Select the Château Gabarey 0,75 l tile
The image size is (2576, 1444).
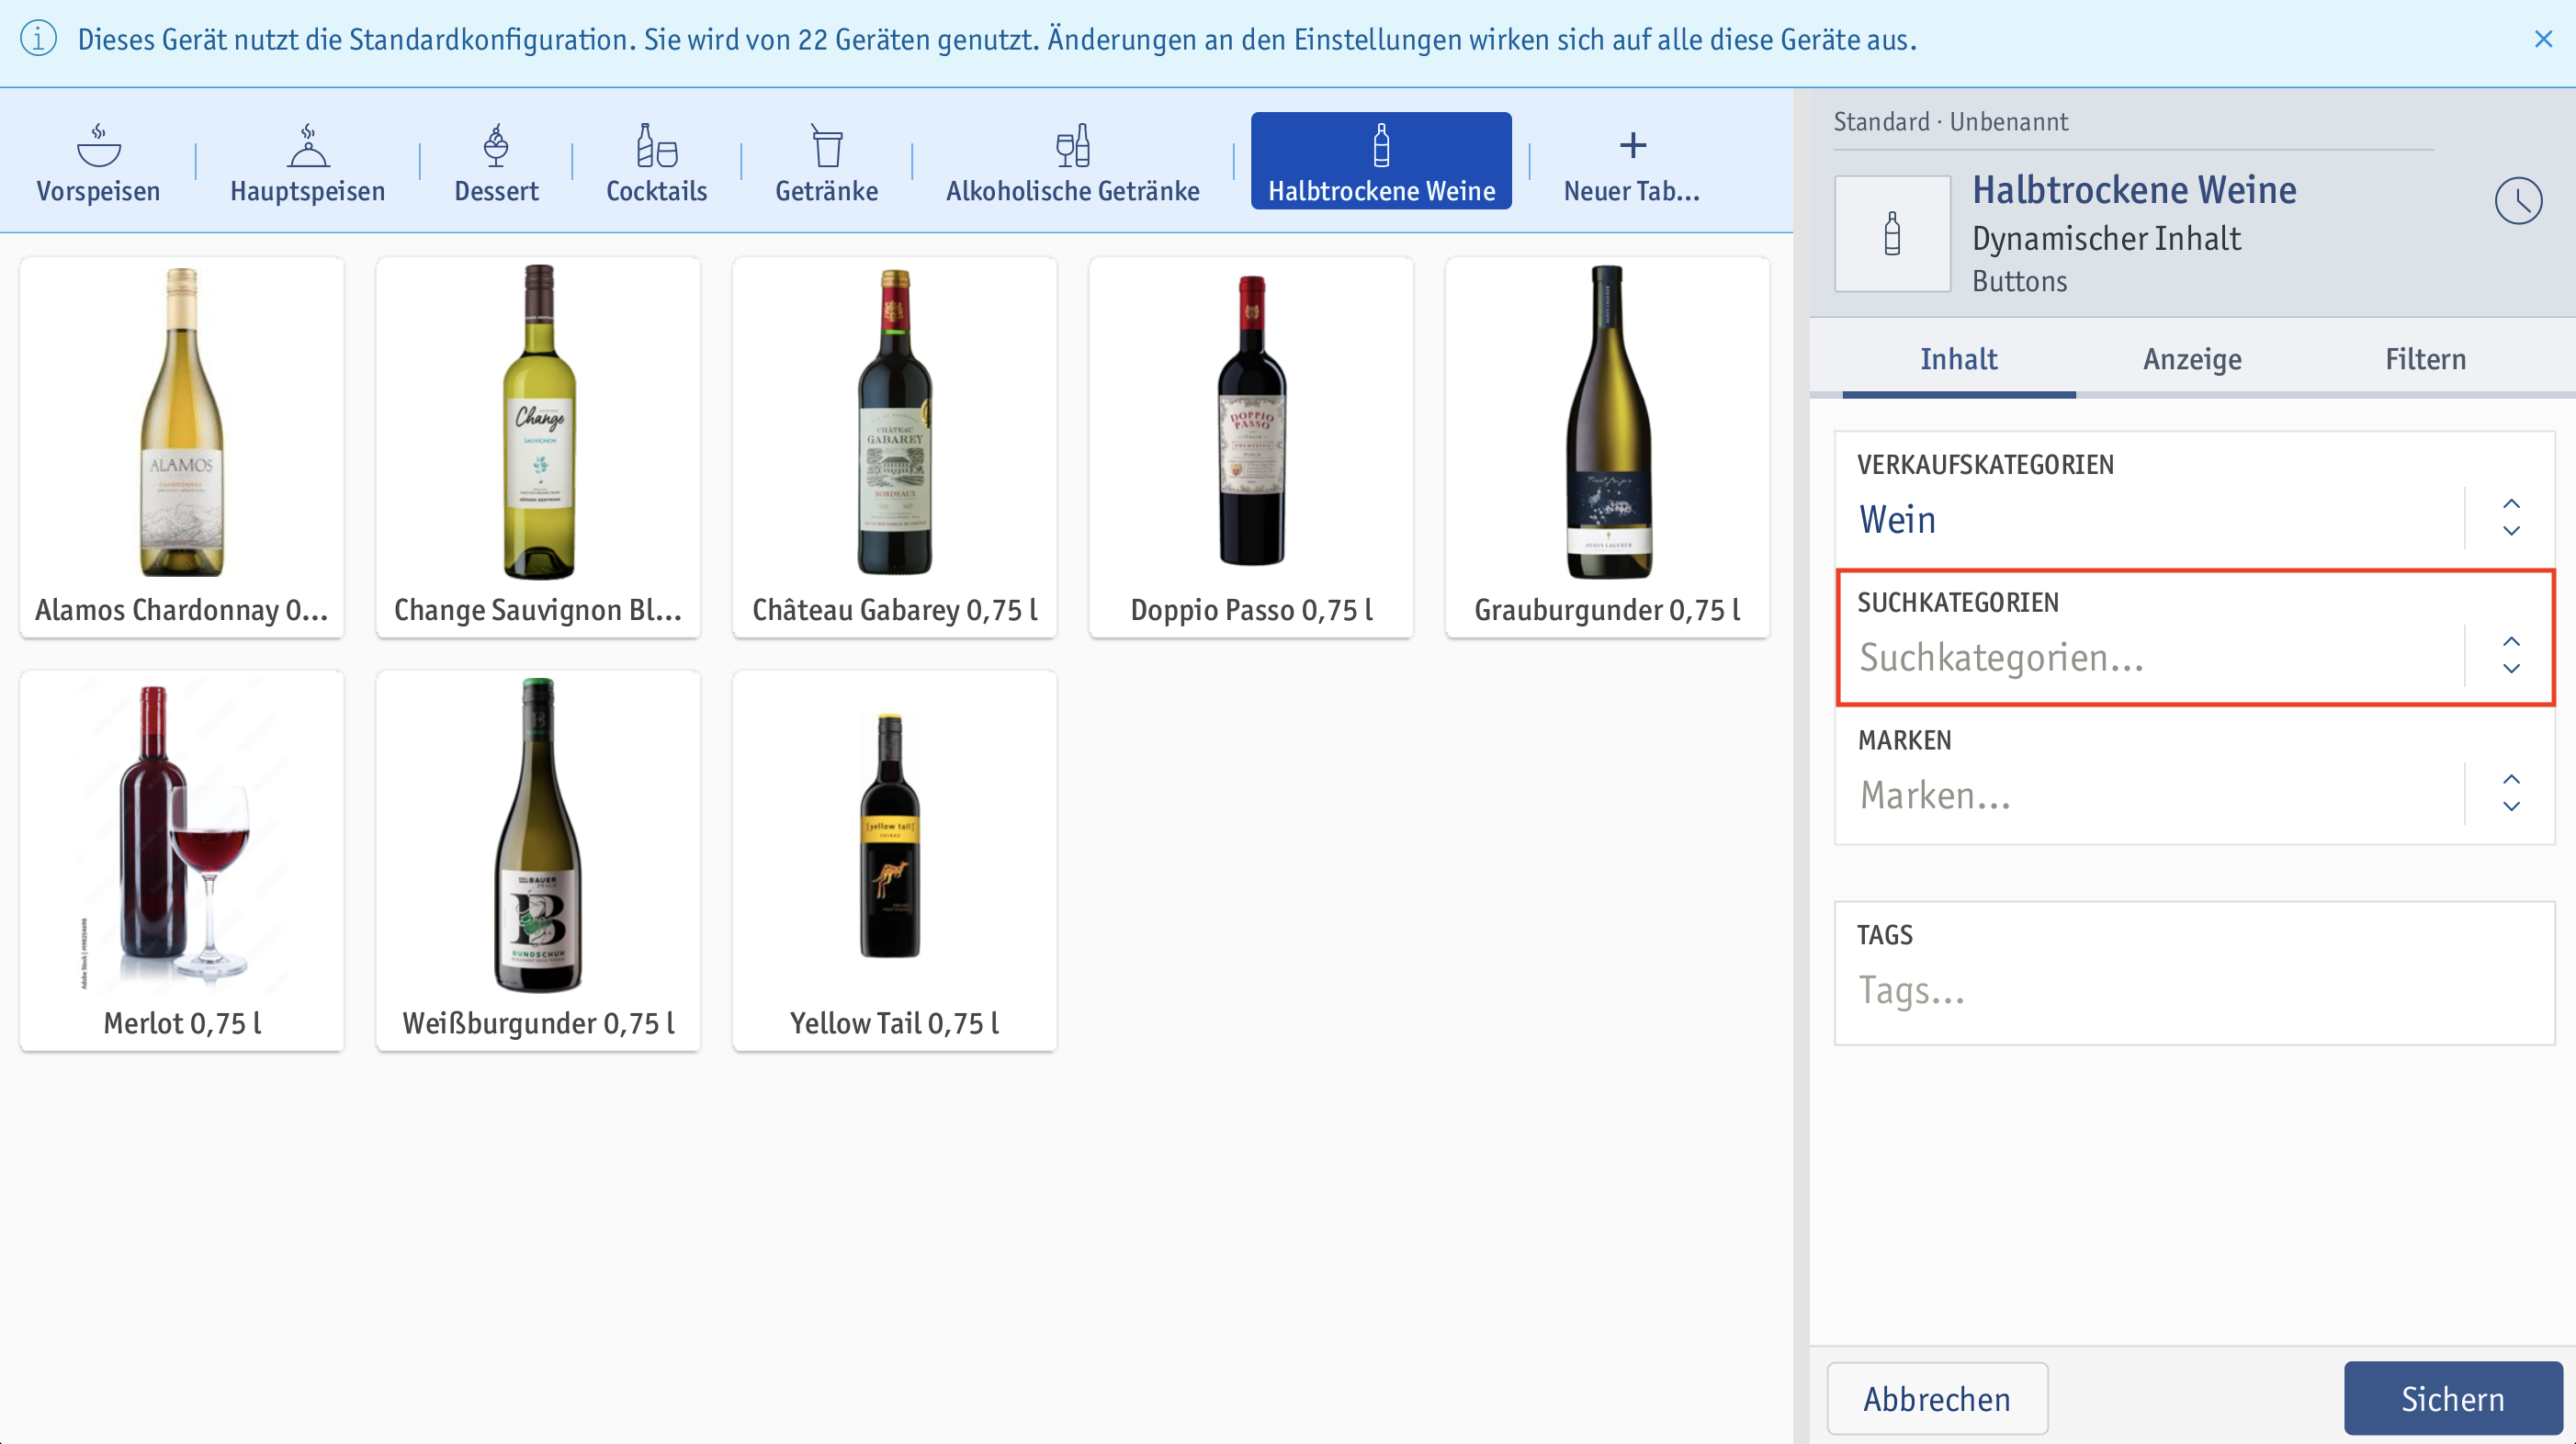pyautogui.click(x=894, y=447)
